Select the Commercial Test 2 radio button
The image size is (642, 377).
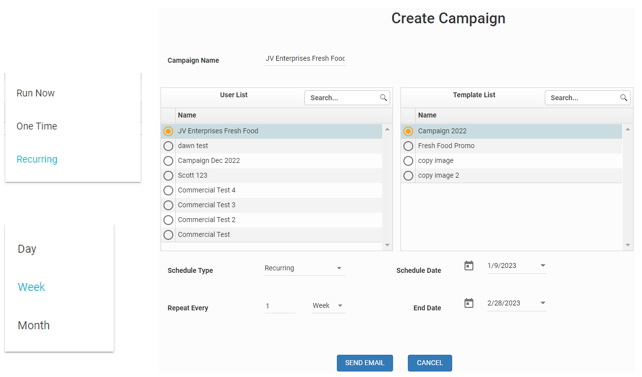[x=168, y=220]
